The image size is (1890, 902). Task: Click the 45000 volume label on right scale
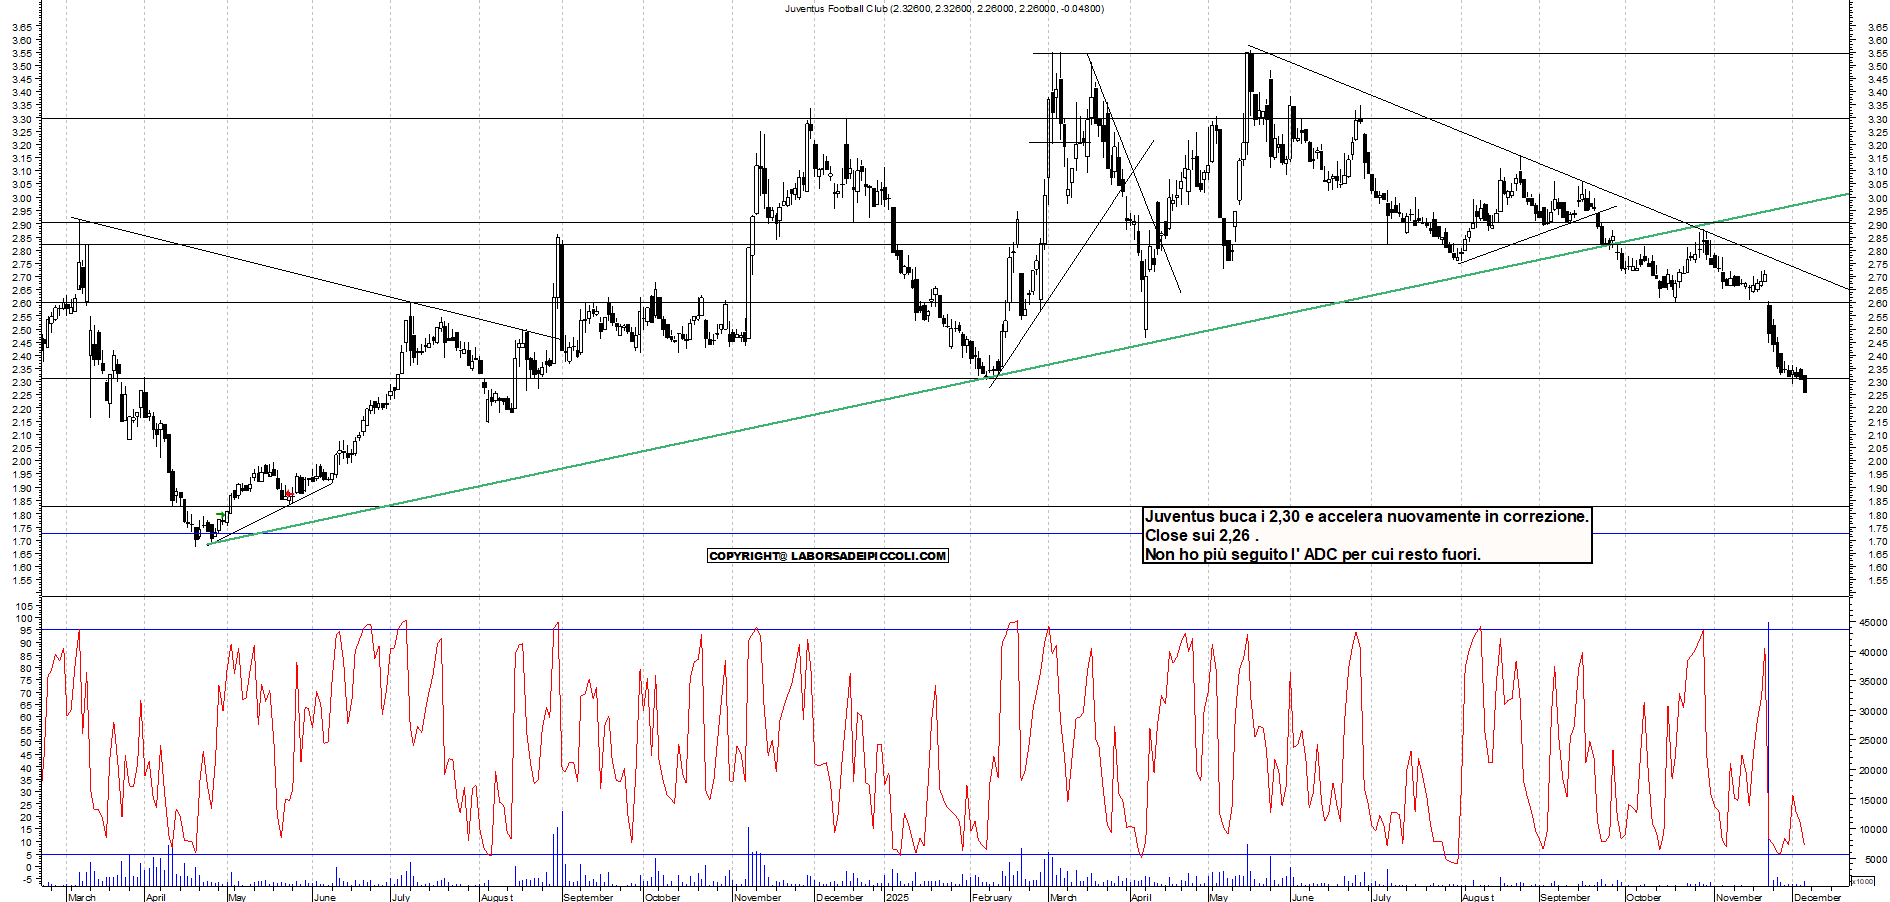tap(1873, 623)
